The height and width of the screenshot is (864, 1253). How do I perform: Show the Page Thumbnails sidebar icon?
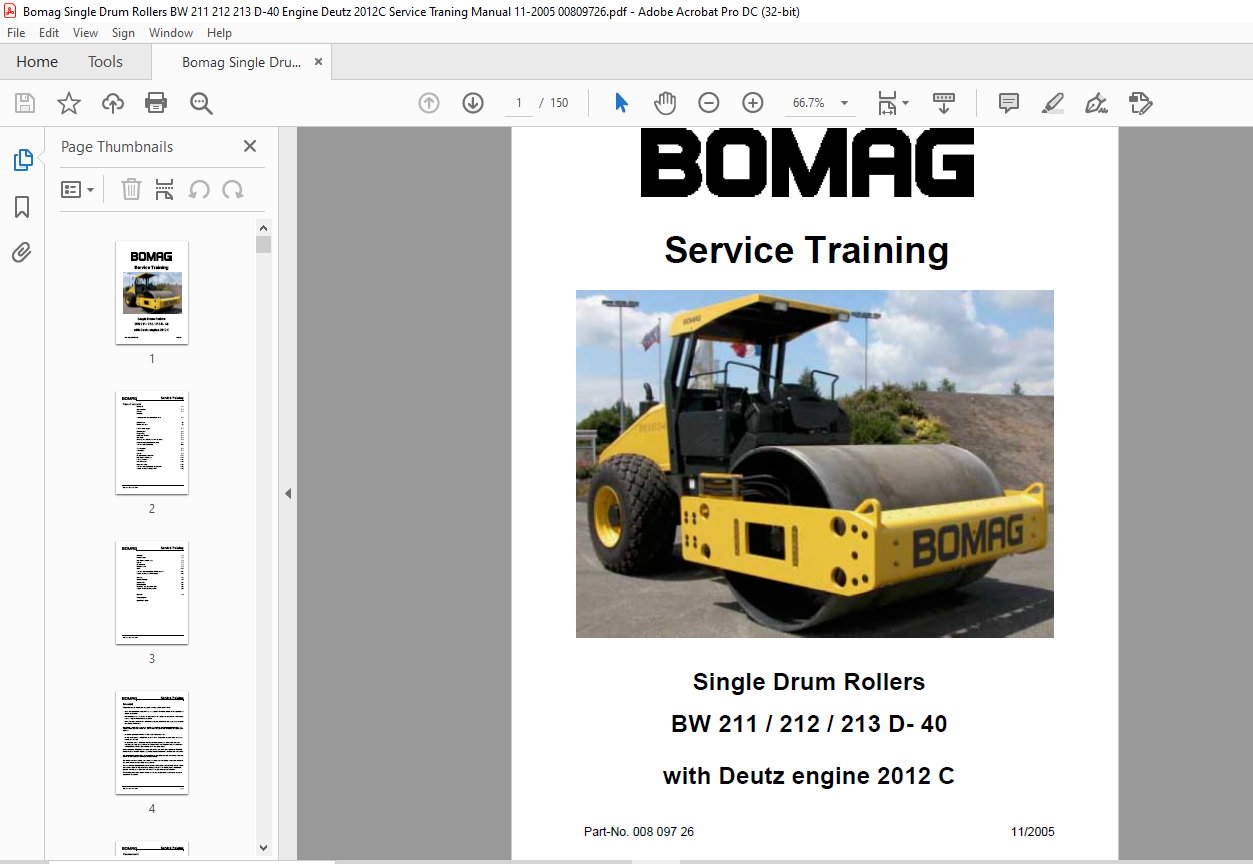(22, 160)
